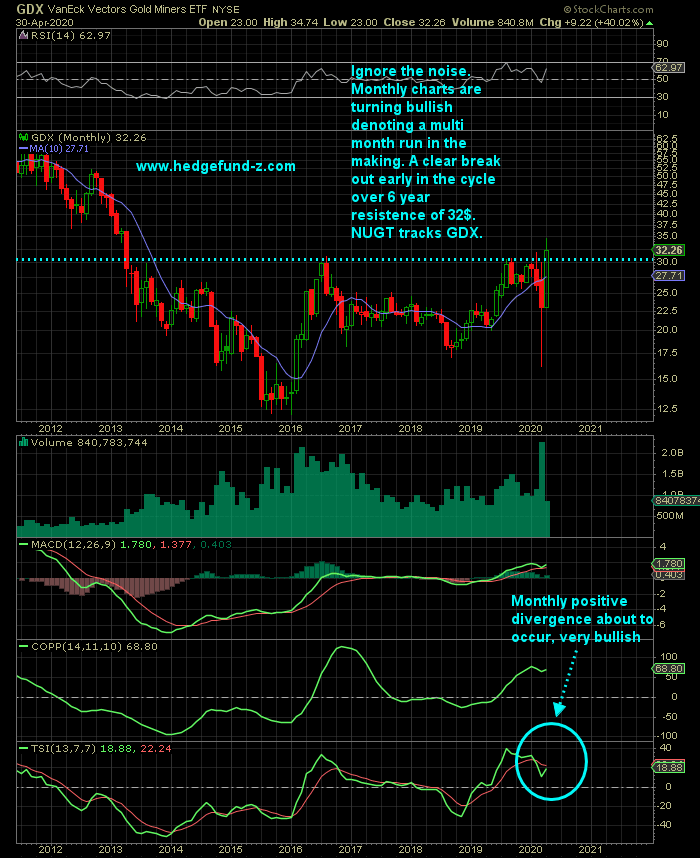700x858 pixels.
Task: Click the 12.5 price axis label
Action: click(667, 409)
